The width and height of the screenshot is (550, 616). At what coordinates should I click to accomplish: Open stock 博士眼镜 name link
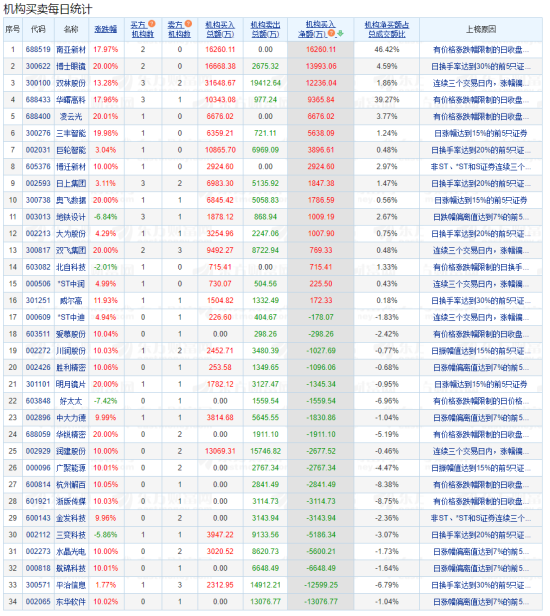tap(71, 66)
